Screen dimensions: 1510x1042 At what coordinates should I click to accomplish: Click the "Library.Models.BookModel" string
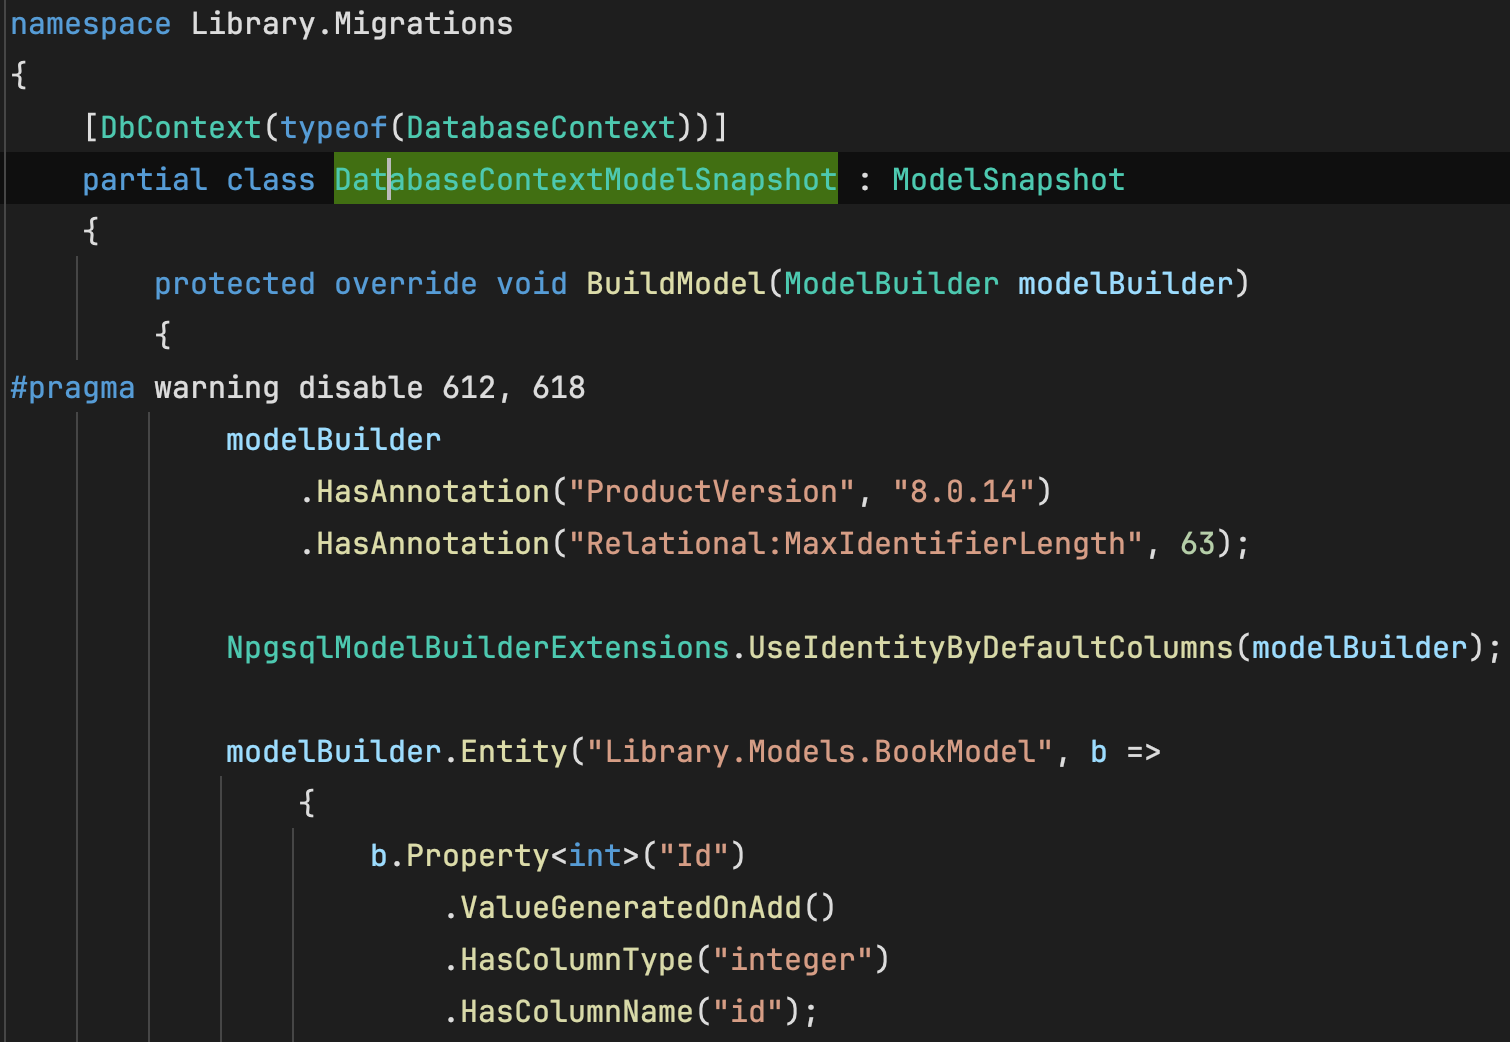click(x=819, y=752)
